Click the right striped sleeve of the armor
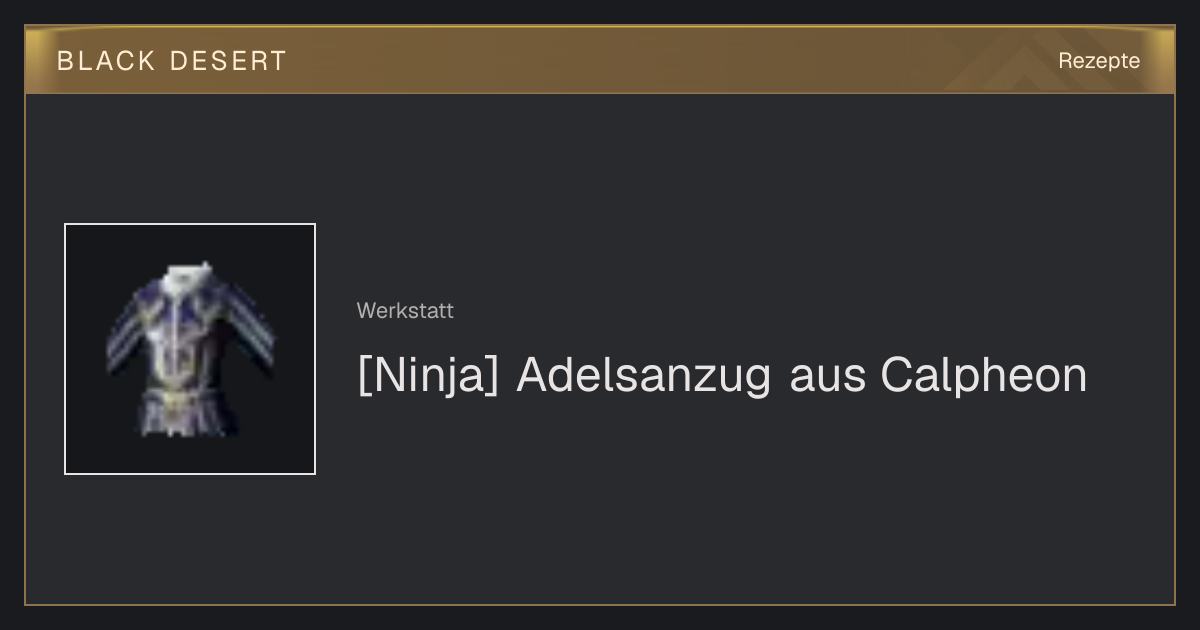 [252, 335]
